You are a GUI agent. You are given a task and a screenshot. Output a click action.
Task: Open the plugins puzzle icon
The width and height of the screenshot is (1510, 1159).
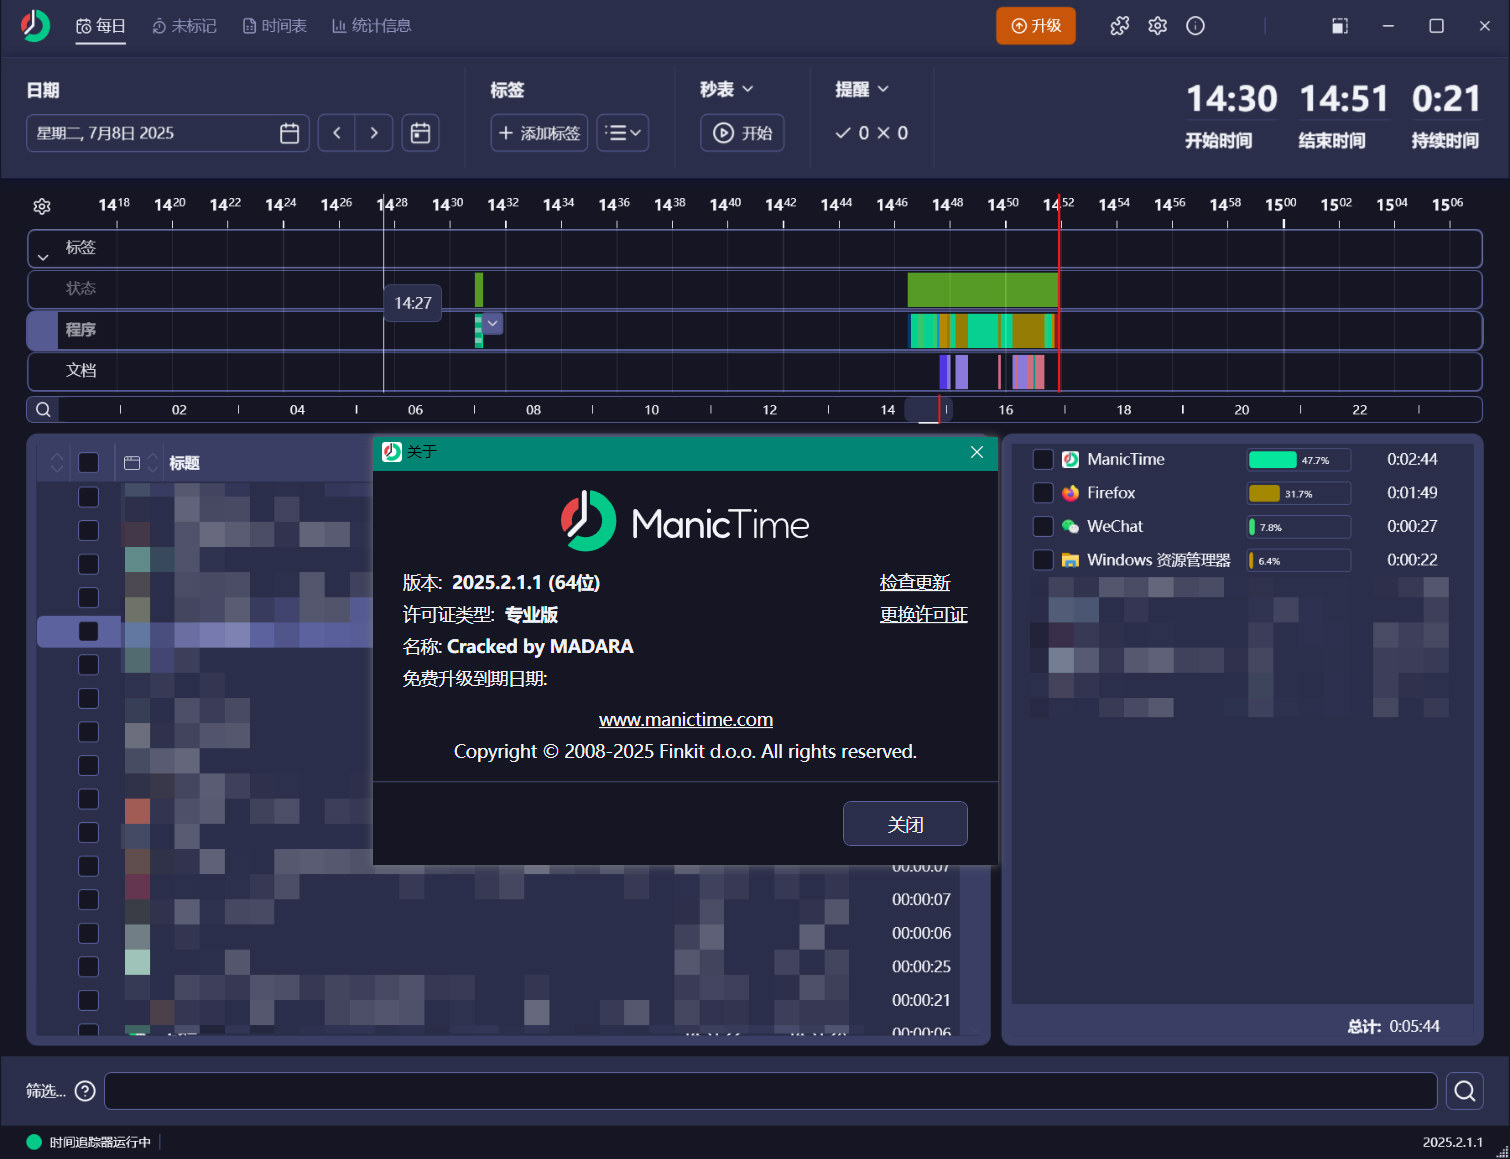pyautogui.click(x=1120, y=26)
